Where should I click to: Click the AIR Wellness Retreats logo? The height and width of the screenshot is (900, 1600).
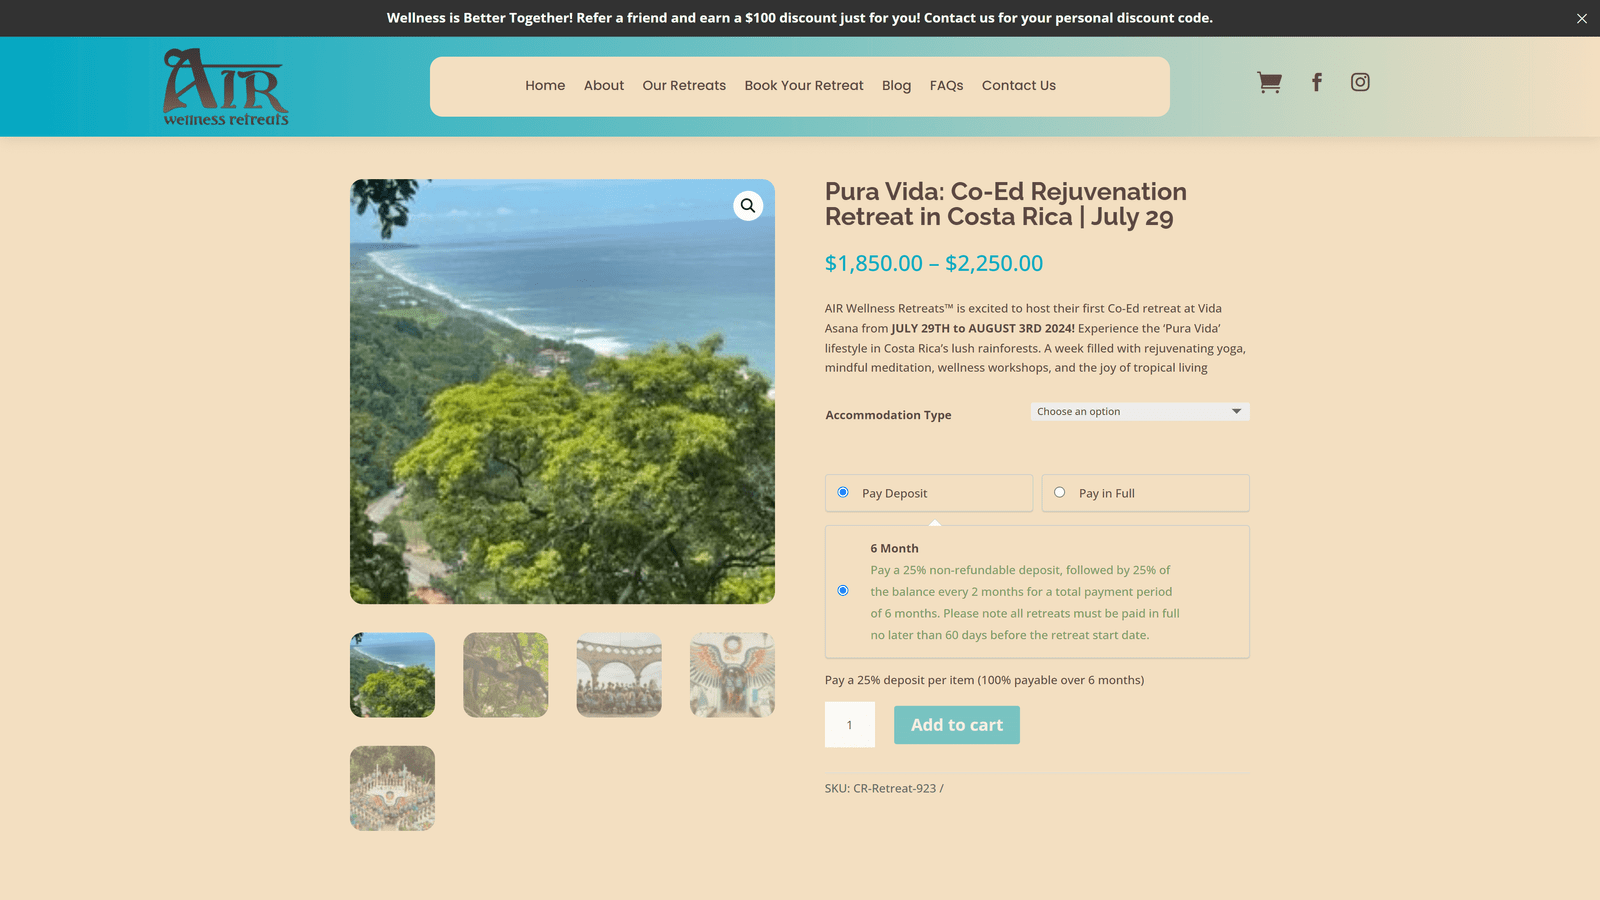pyautogui.click(x=226, y=87)
